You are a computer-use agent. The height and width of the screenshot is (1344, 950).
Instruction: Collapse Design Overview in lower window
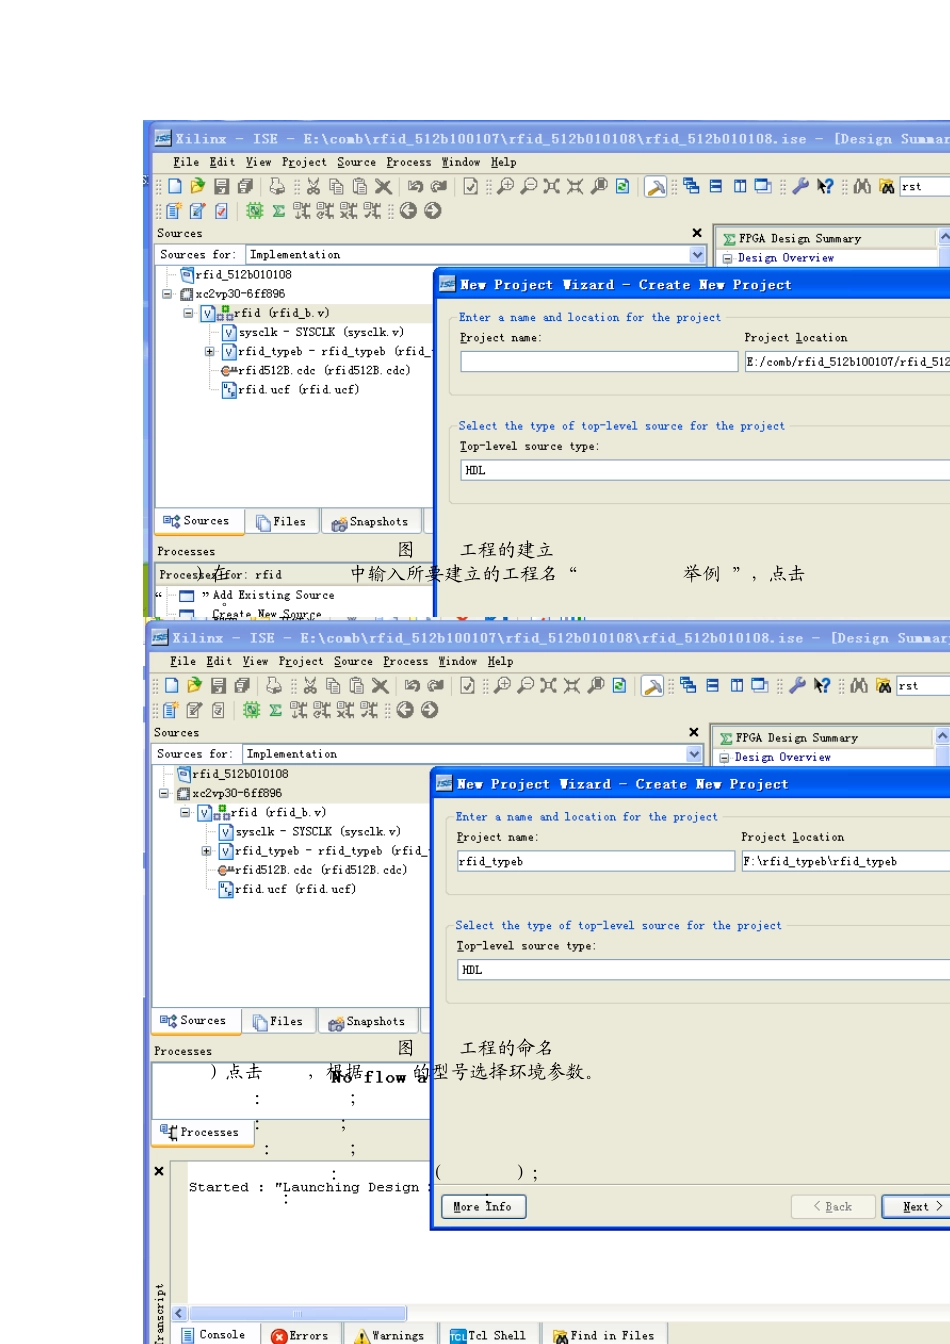[x=725, y=758]
